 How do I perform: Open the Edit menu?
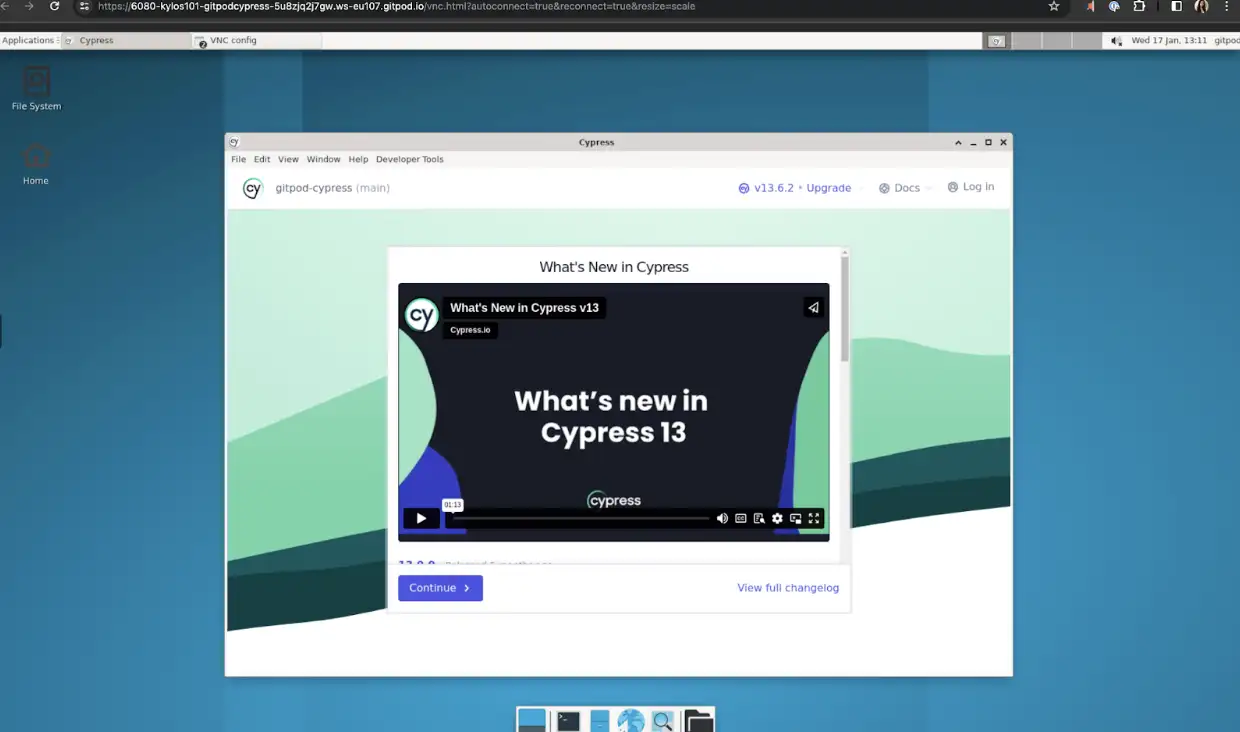262,159
